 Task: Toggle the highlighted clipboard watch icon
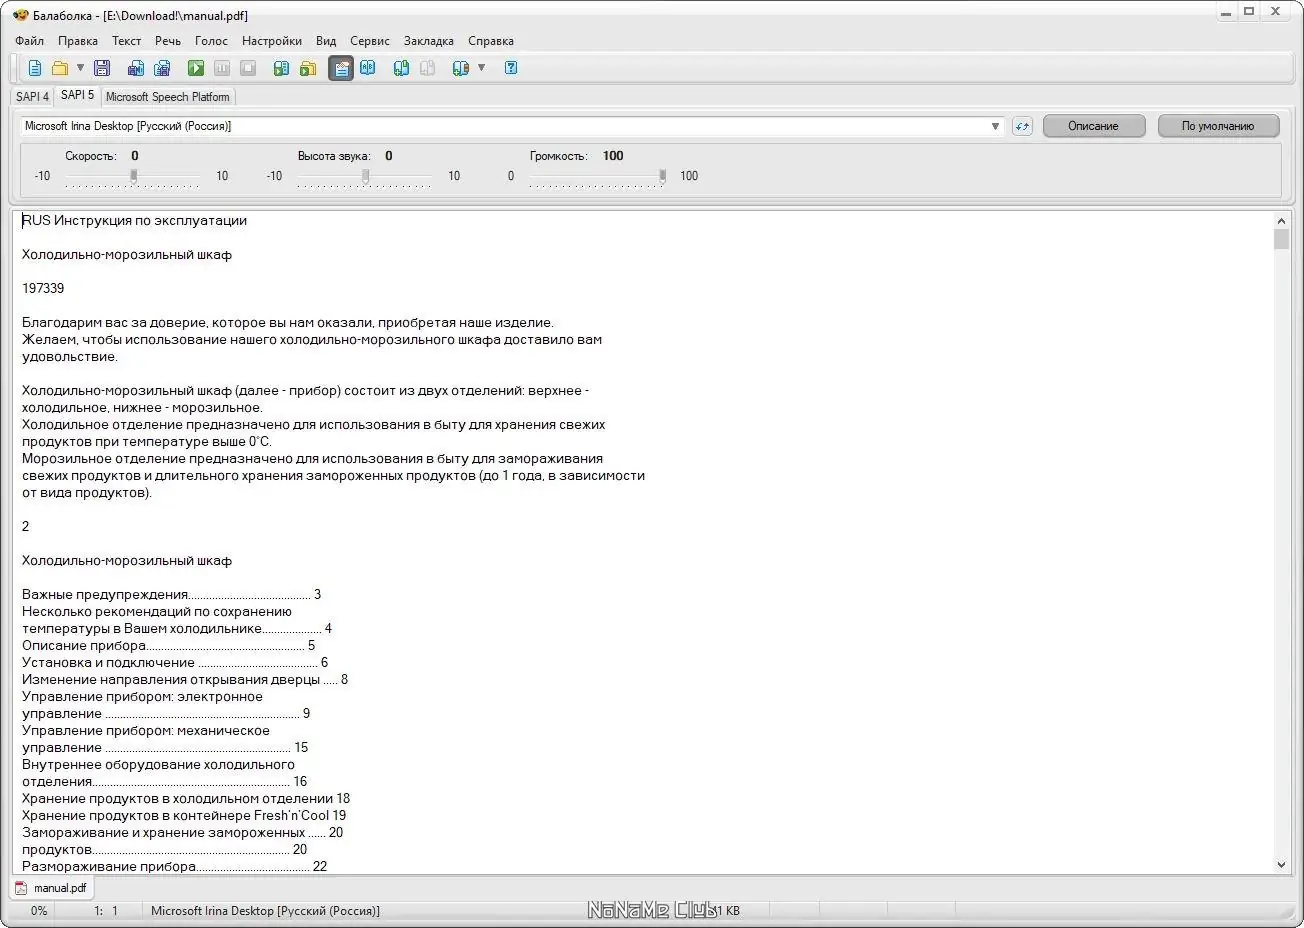[x=341, y=68]
